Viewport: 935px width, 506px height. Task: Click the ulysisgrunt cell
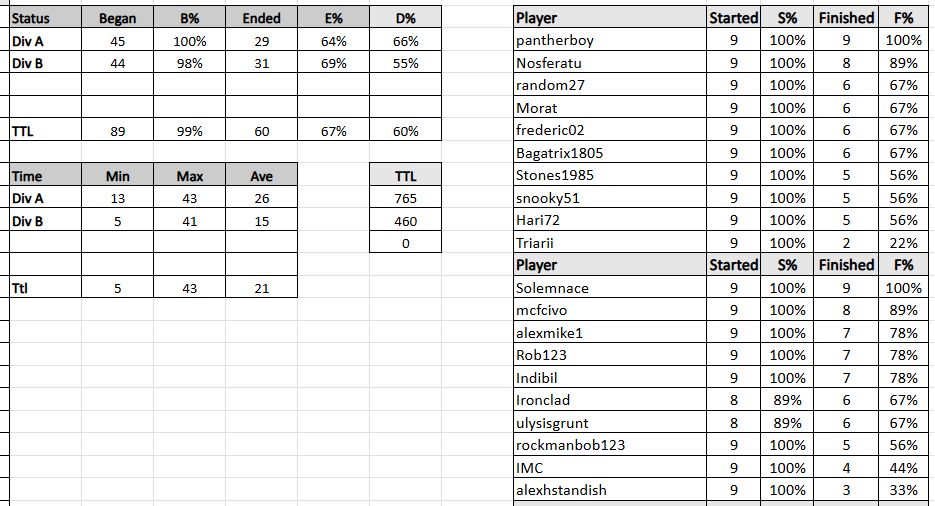click(x=608, y=423)
